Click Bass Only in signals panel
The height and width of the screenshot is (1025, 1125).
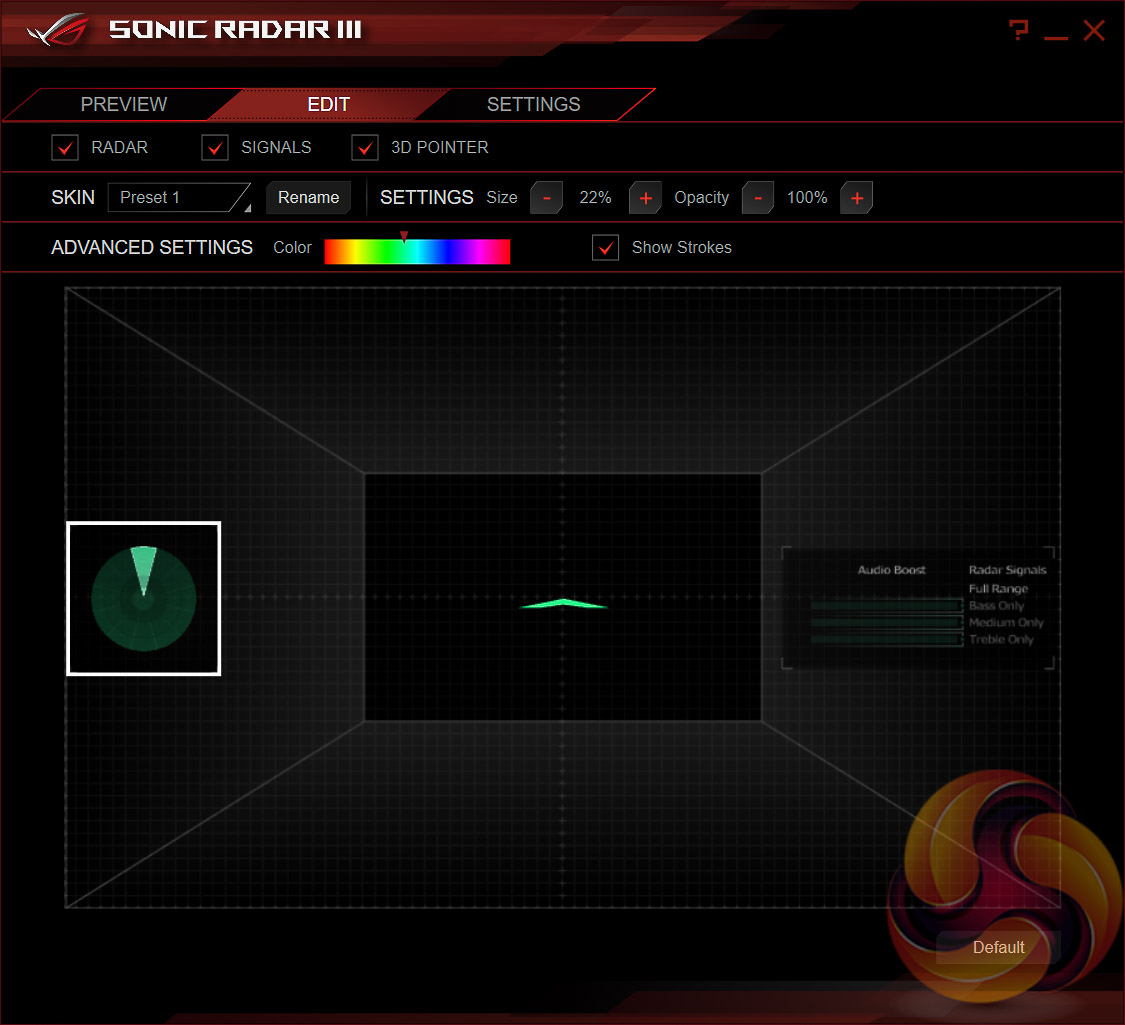coord(996,606)
